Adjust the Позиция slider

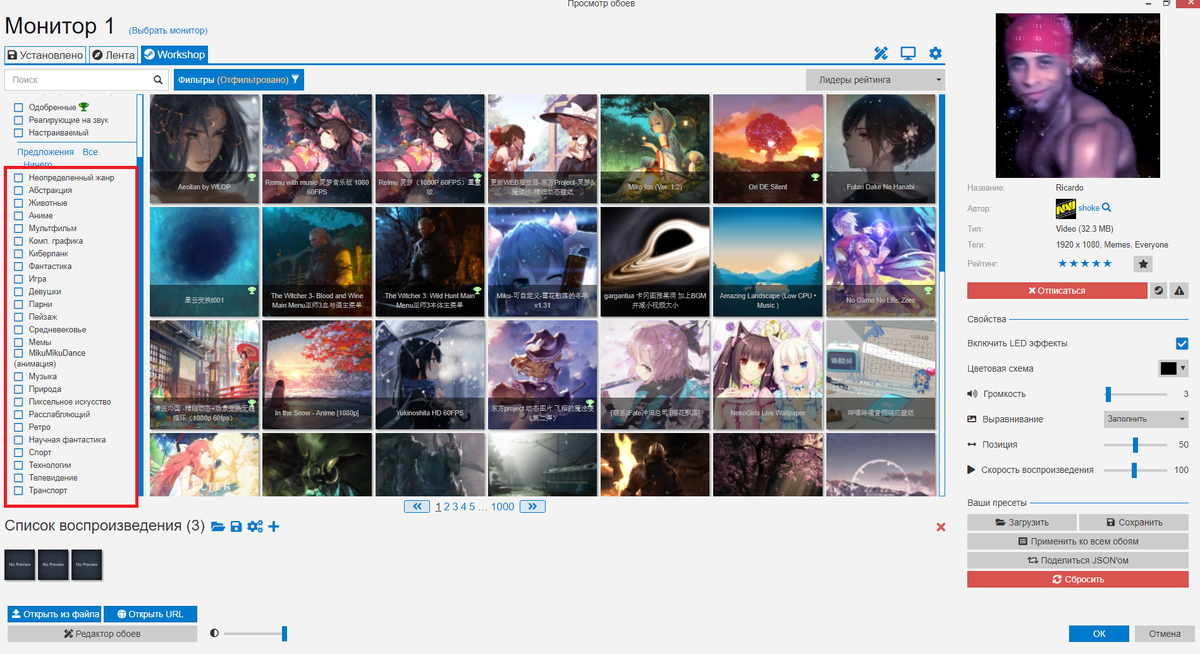pos(1135,444)
